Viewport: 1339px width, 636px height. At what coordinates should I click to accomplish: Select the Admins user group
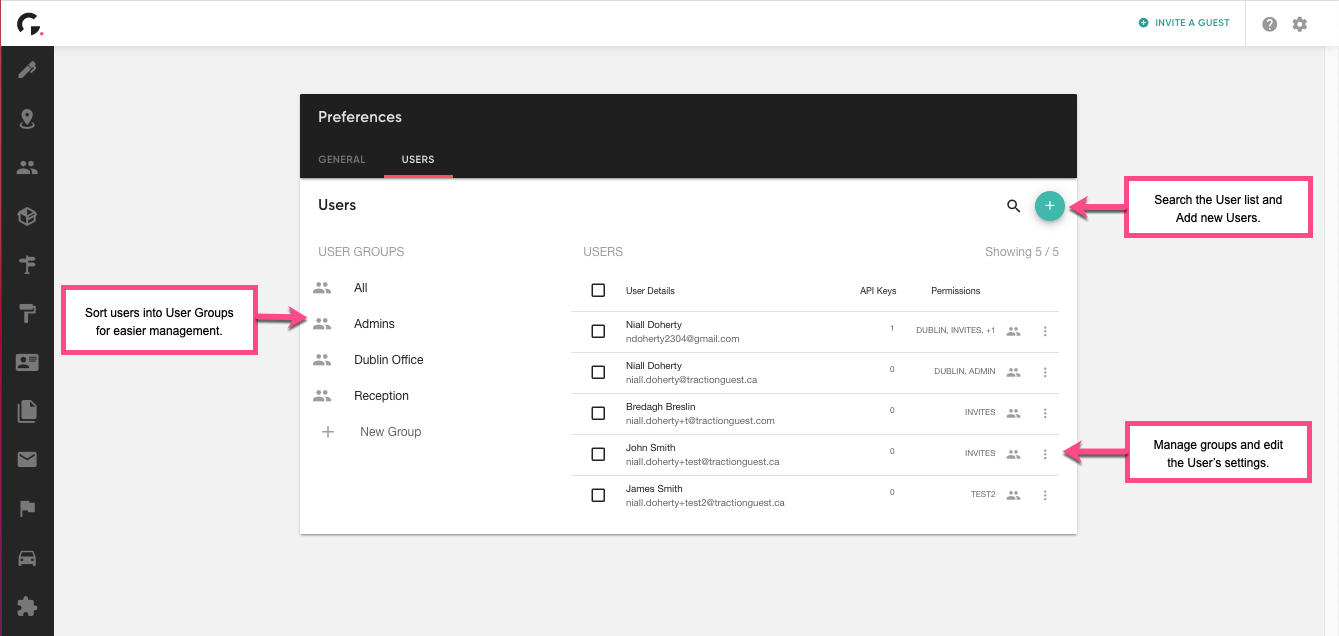(374, 323)
